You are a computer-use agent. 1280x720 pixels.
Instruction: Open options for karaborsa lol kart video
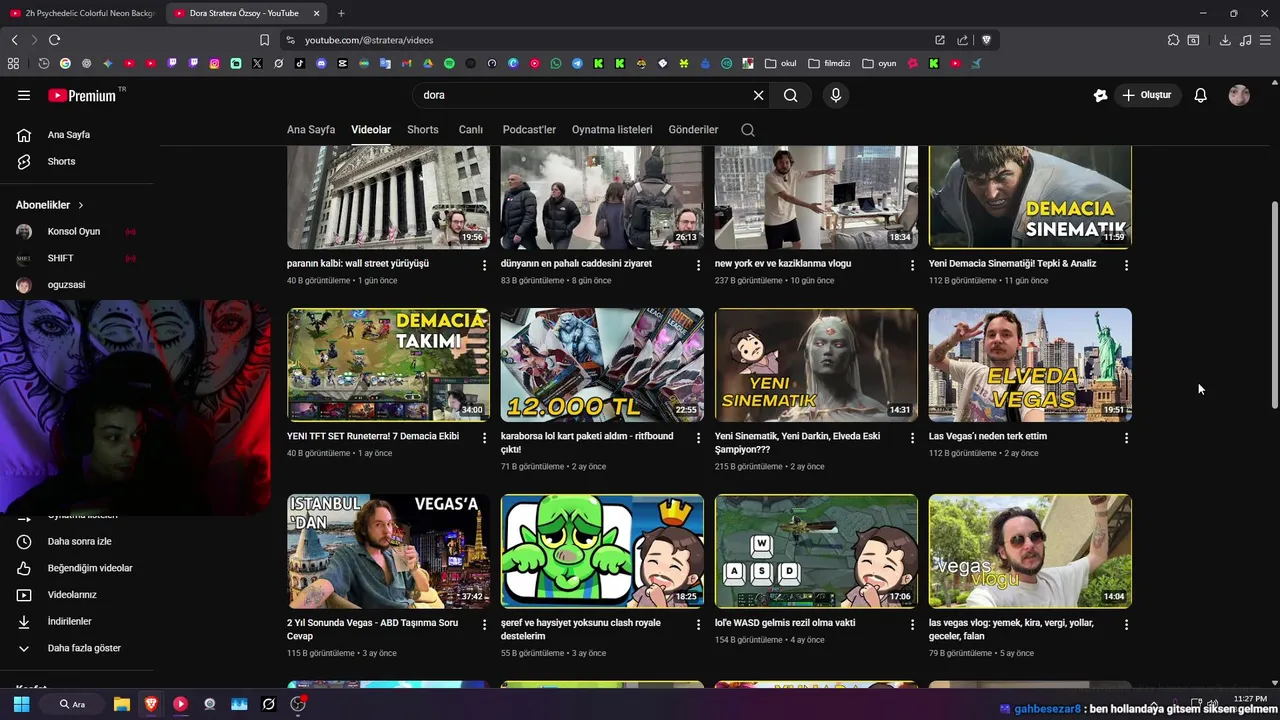tap(698, 438)
